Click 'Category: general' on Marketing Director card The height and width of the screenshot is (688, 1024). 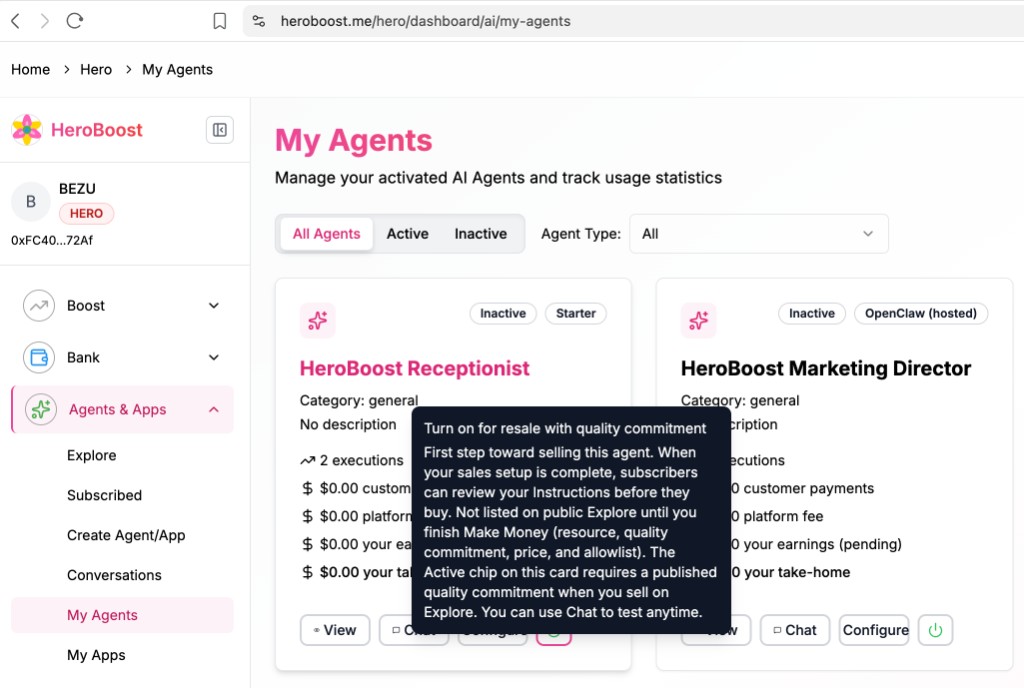[x=740, y=400]
